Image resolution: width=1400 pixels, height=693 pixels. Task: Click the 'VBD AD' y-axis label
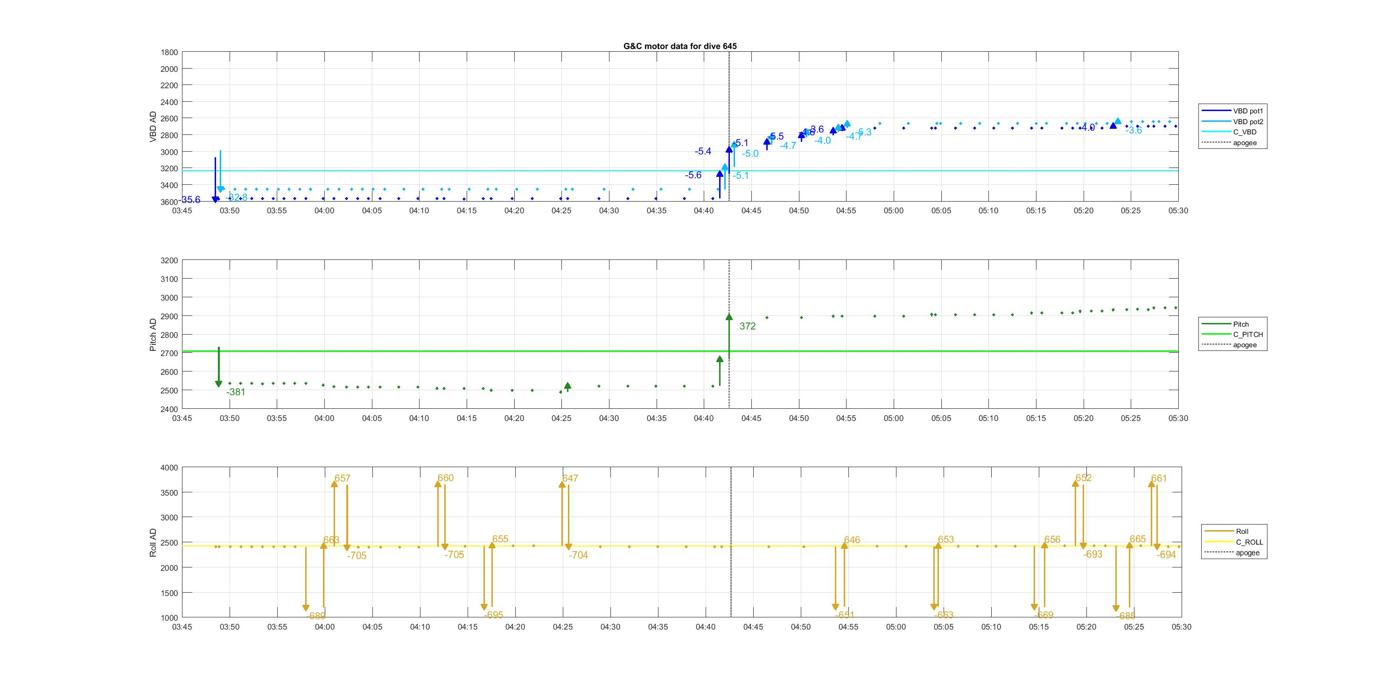coord(153,127)
